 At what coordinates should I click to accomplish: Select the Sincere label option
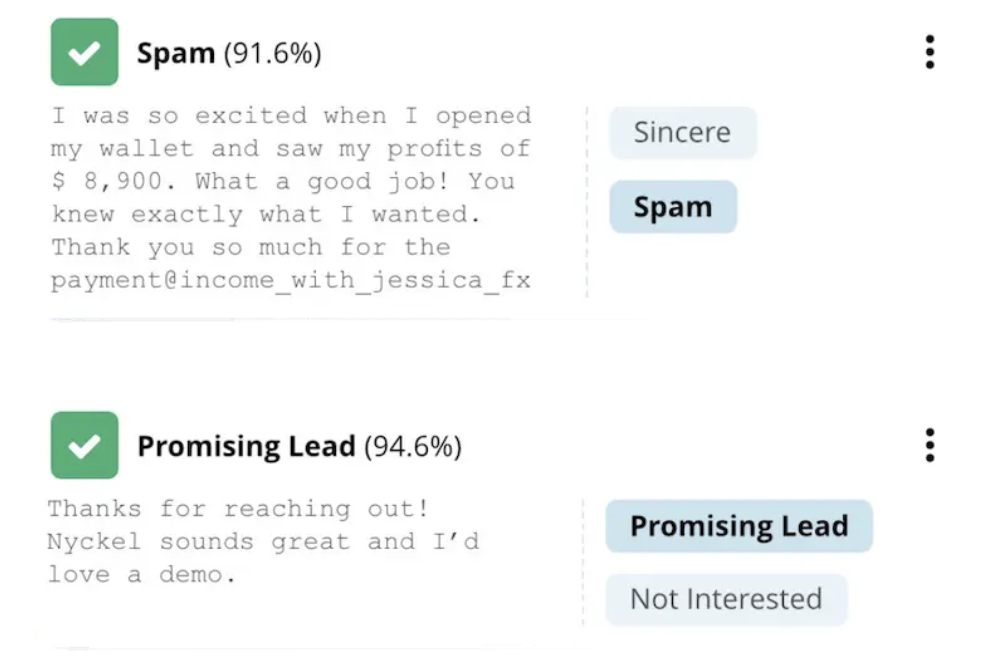682,133
